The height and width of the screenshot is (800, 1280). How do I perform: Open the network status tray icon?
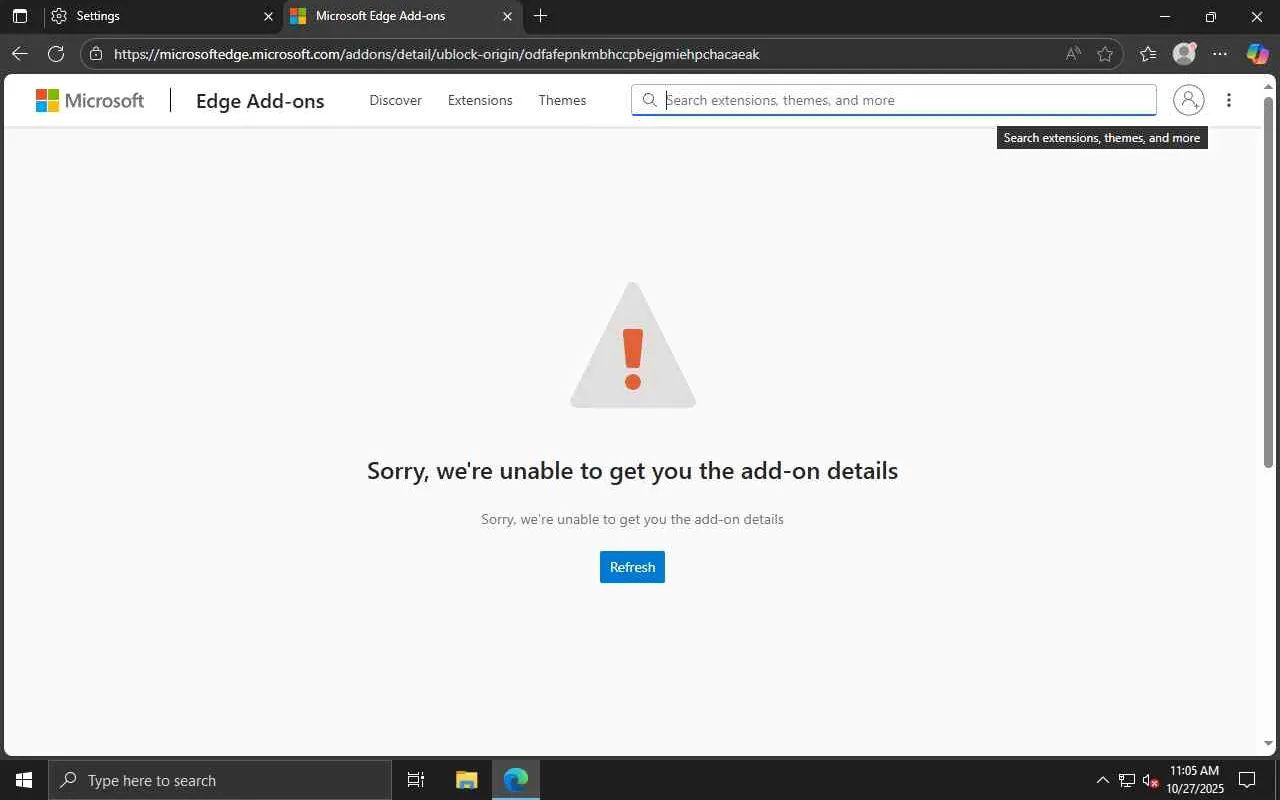1127,780
